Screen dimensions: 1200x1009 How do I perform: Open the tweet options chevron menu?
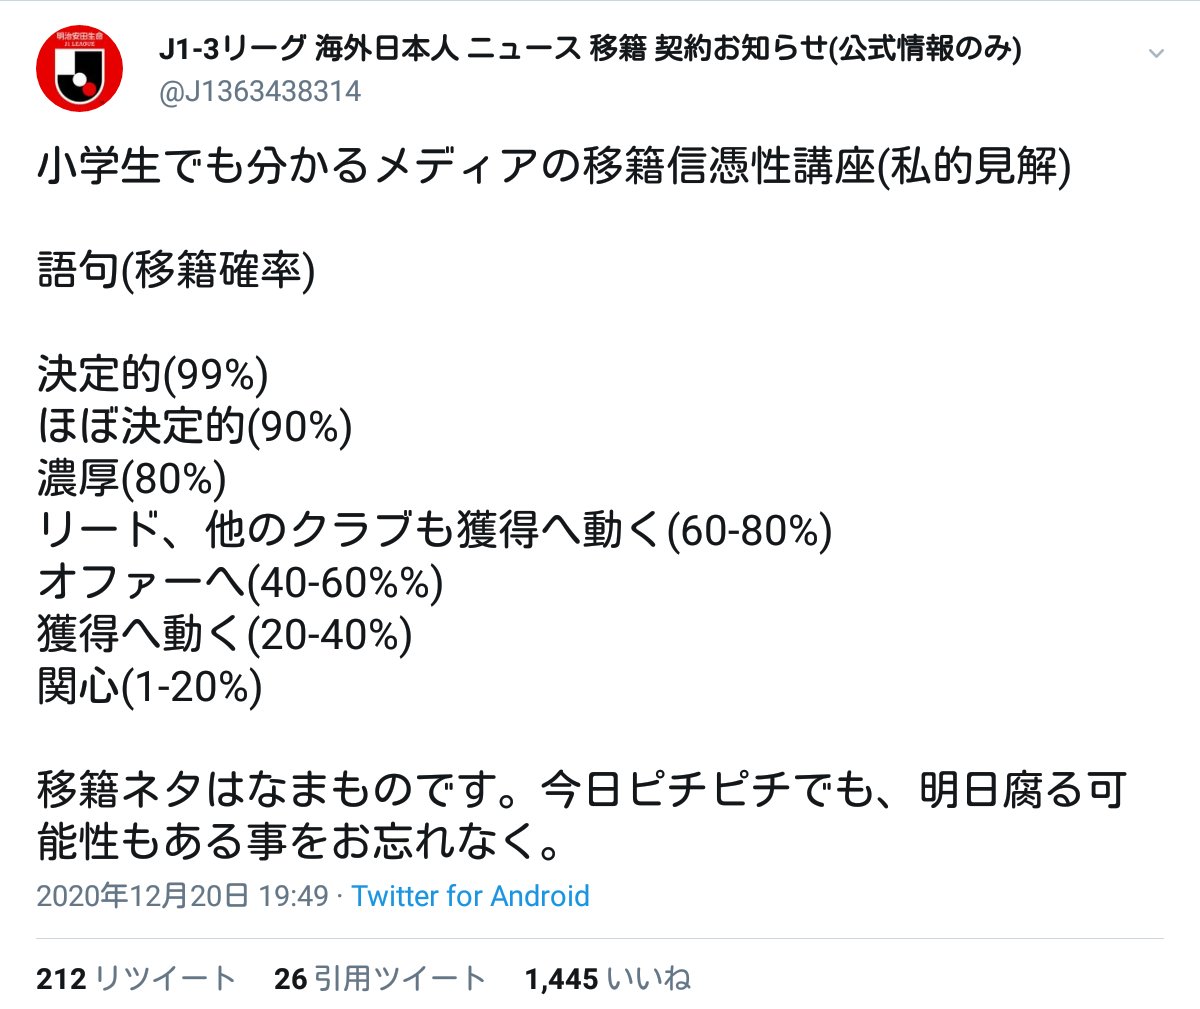pyautogui.click(x=1156, y=53)
